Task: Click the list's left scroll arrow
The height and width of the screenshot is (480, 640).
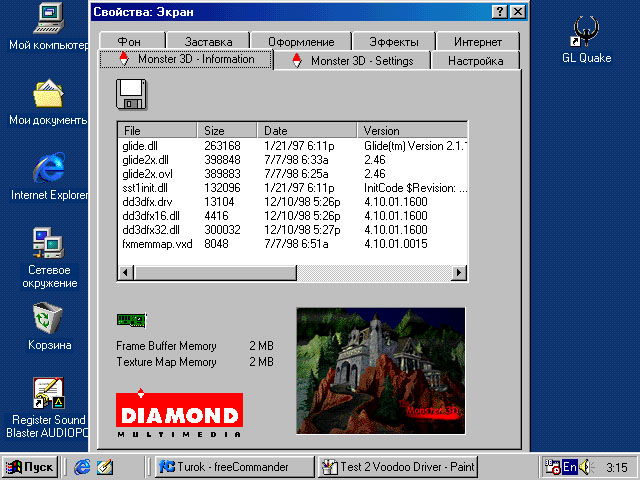Action: 126,272
